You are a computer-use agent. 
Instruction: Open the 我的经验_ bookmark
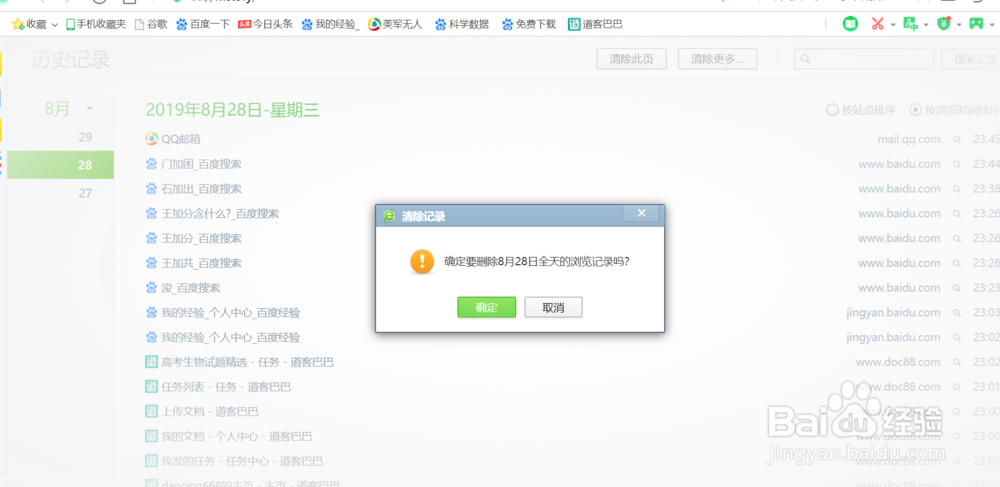(x=331, y=24)
